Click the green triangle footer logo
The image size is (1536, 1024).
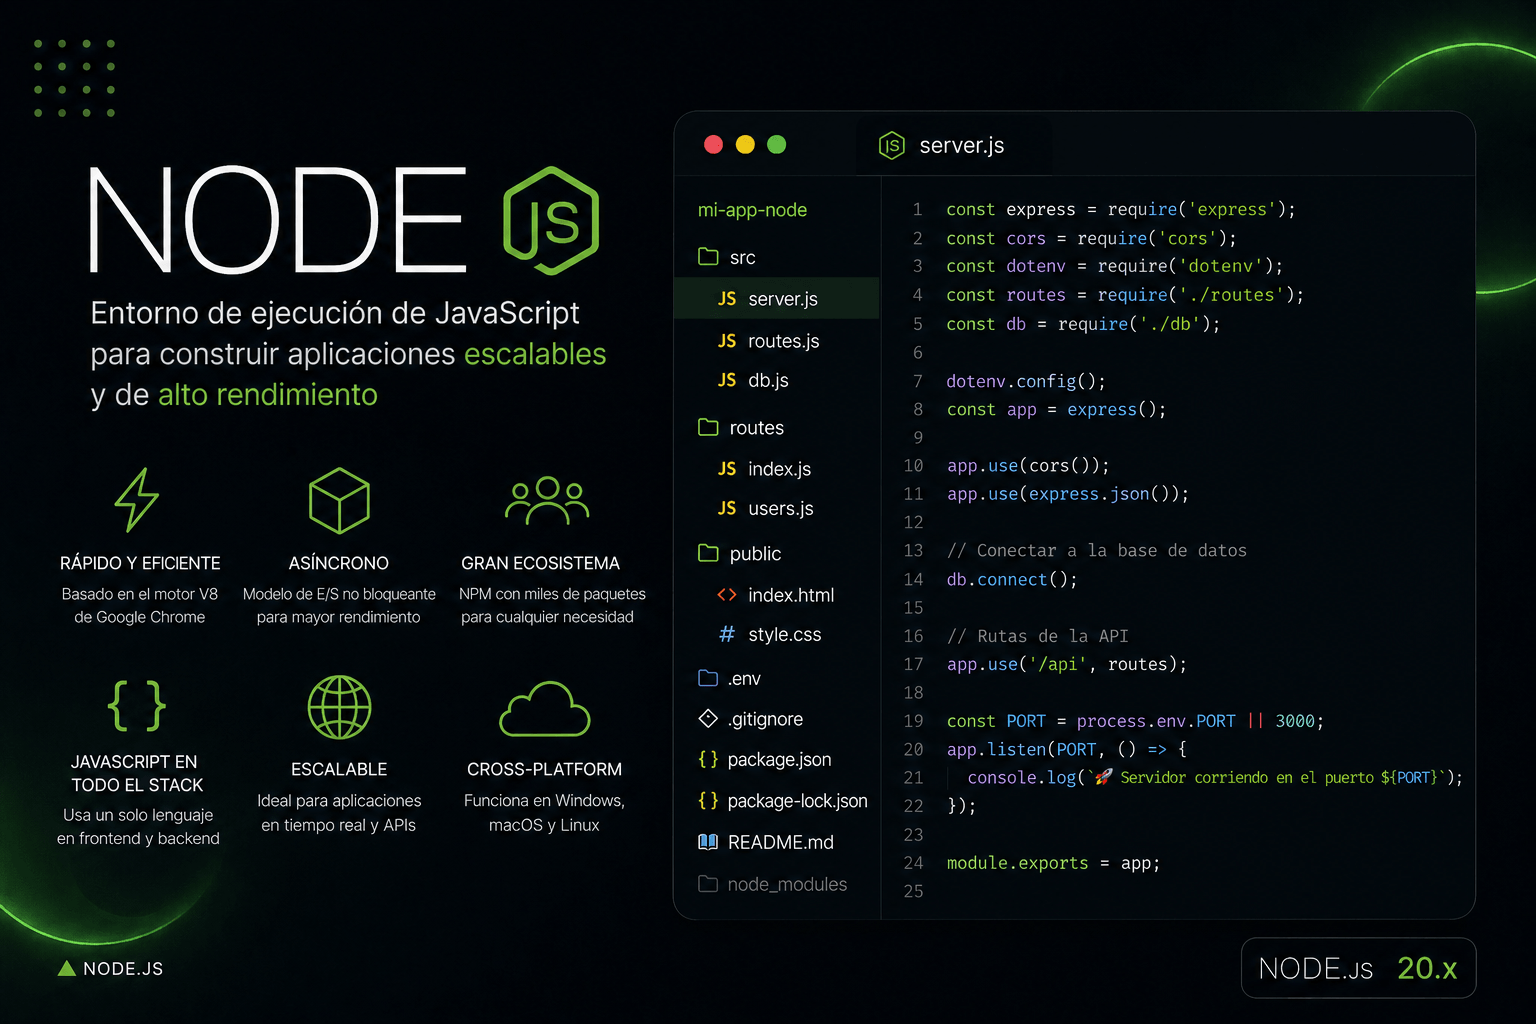67,968
